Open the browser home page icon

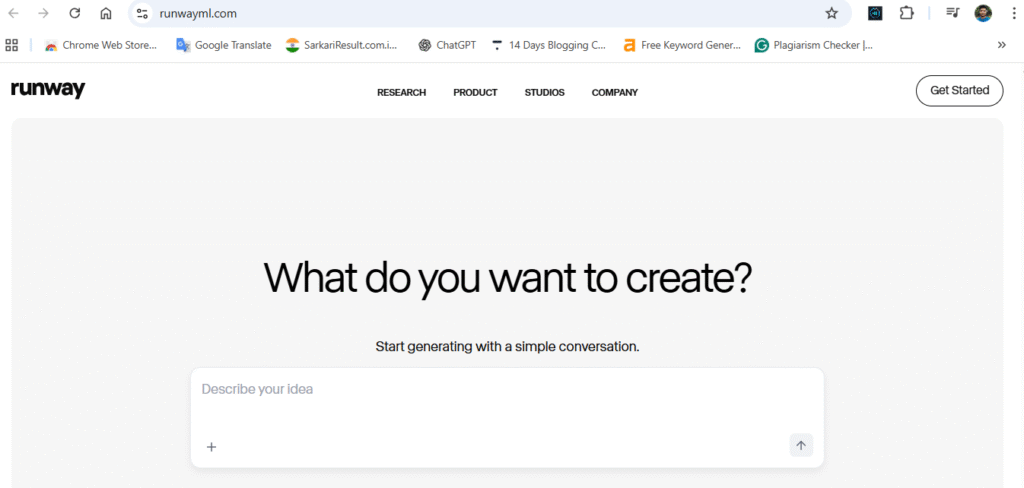pyautogui.click(x=106, y=13)
